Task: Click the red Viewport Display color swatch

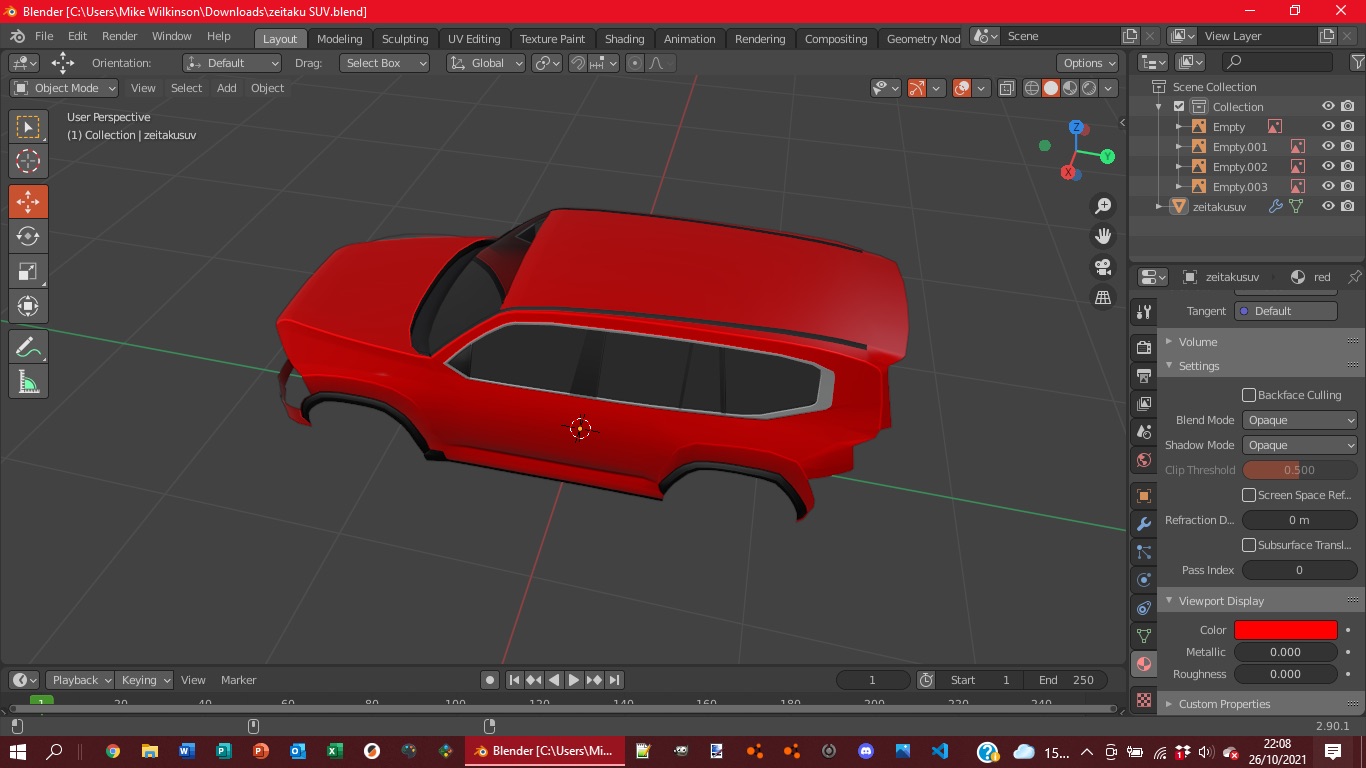Action: [x=1285, y=630]
